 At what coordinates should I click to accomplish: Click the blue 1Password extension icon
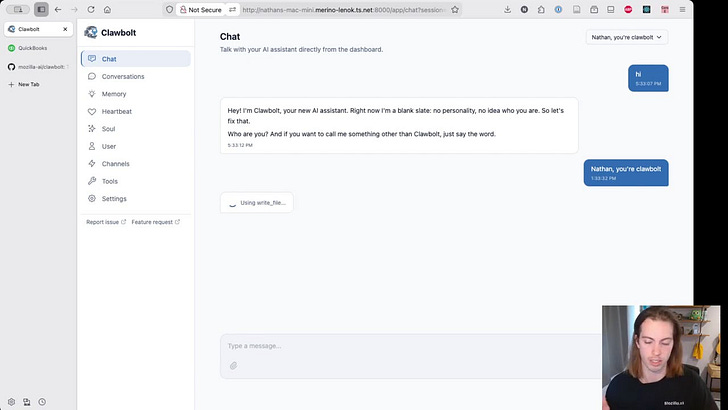(559, 9)
